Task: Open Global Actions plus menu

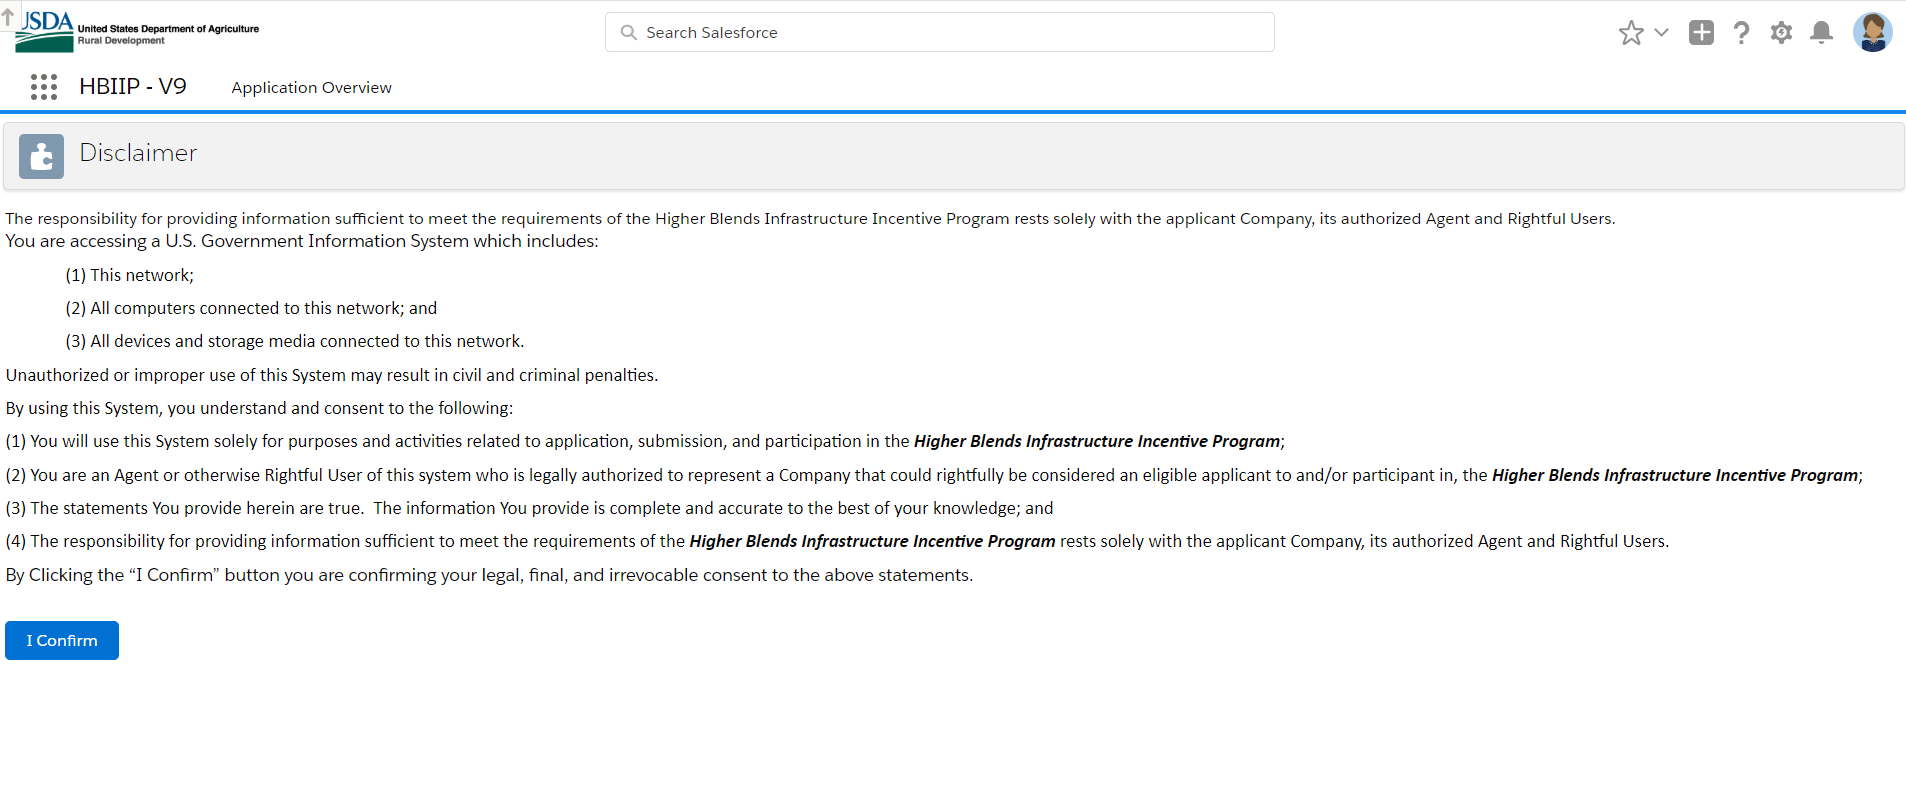Action: click(x=1701, y=33)
